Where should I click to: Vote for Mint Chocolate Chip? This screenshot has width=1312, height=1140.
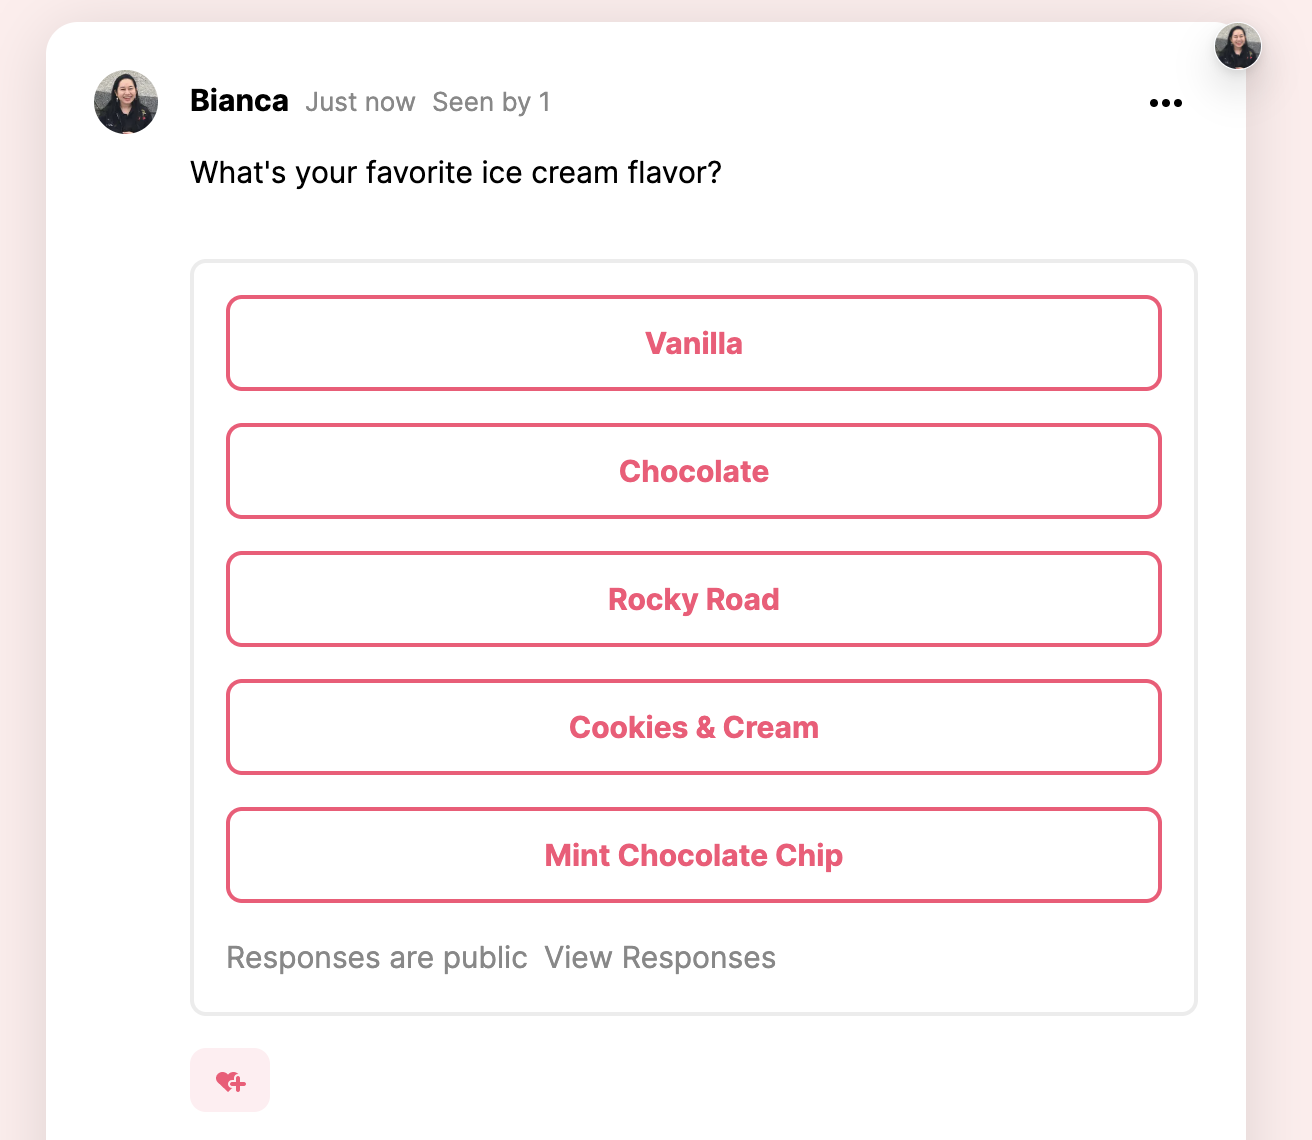click(694, 855)
